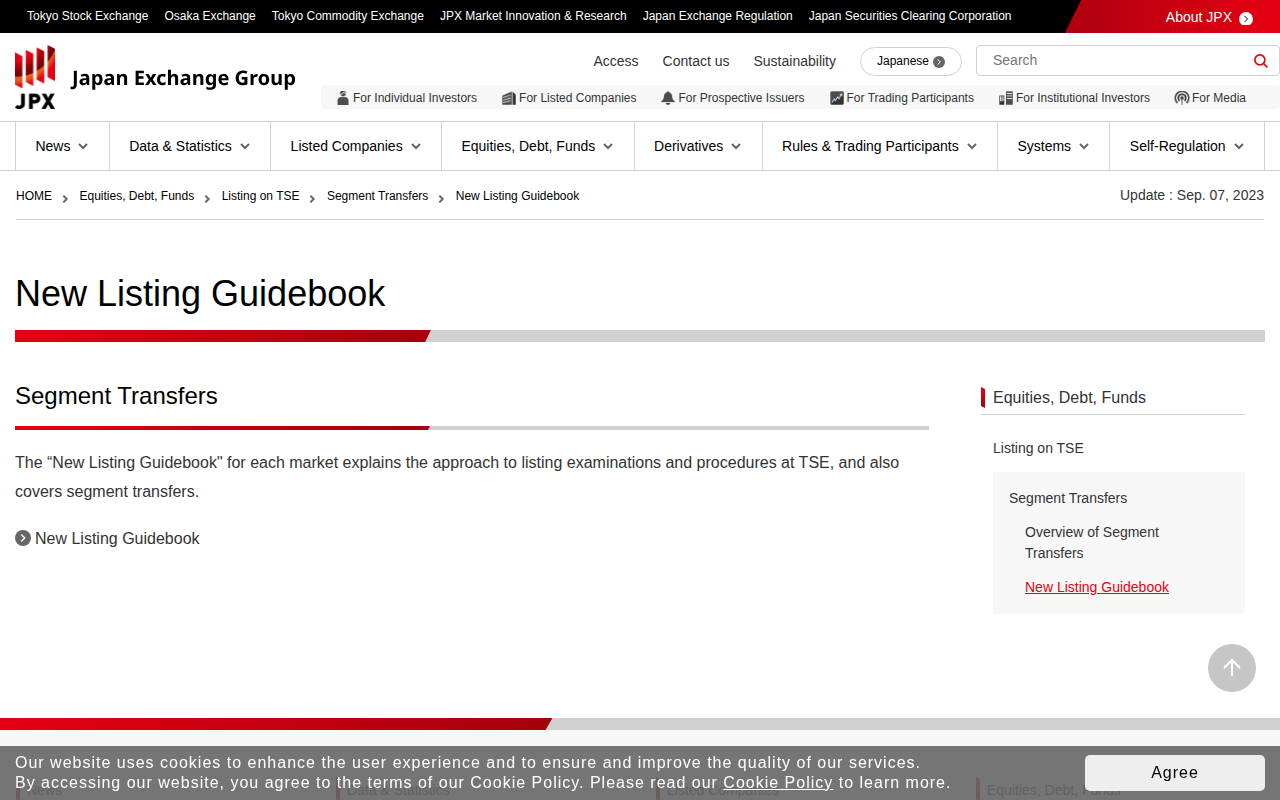The height and width of the screenshot is (800, 1280).
Task: Open the New Listing Guidebook content link
Action: click(117, 538)
